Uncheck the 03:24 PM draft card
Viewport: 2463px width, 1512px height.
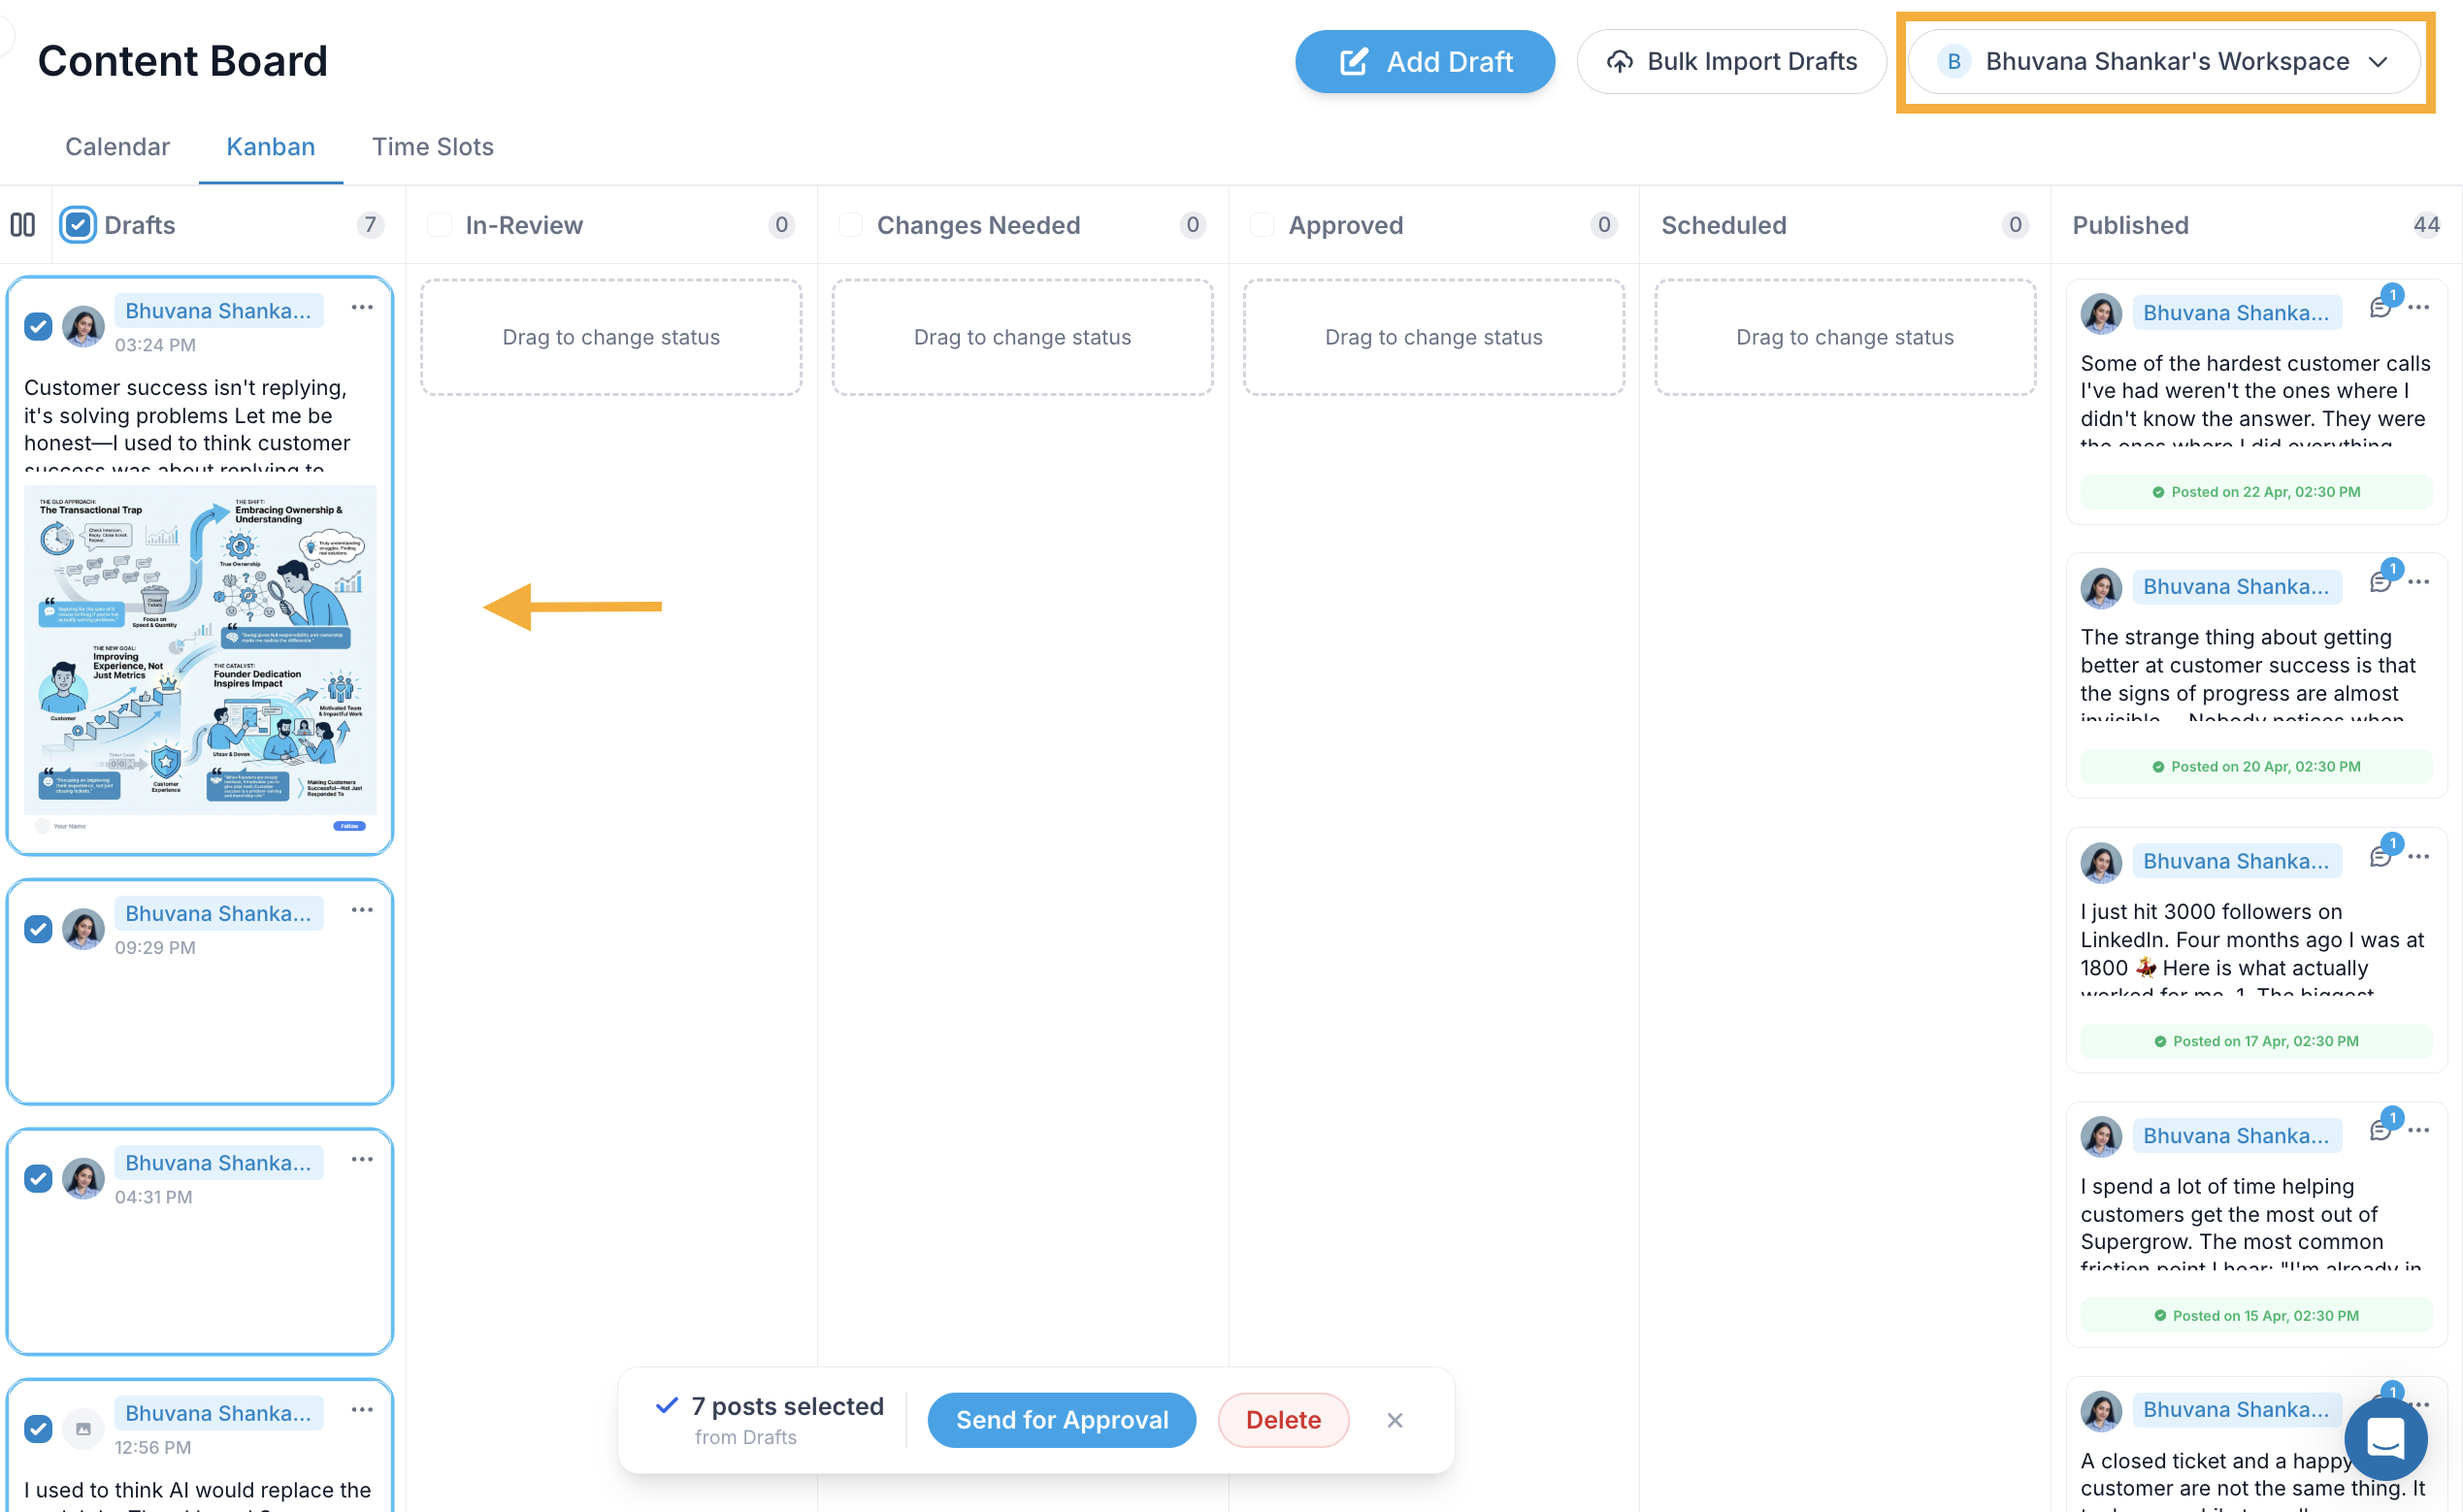click(38, 327)
